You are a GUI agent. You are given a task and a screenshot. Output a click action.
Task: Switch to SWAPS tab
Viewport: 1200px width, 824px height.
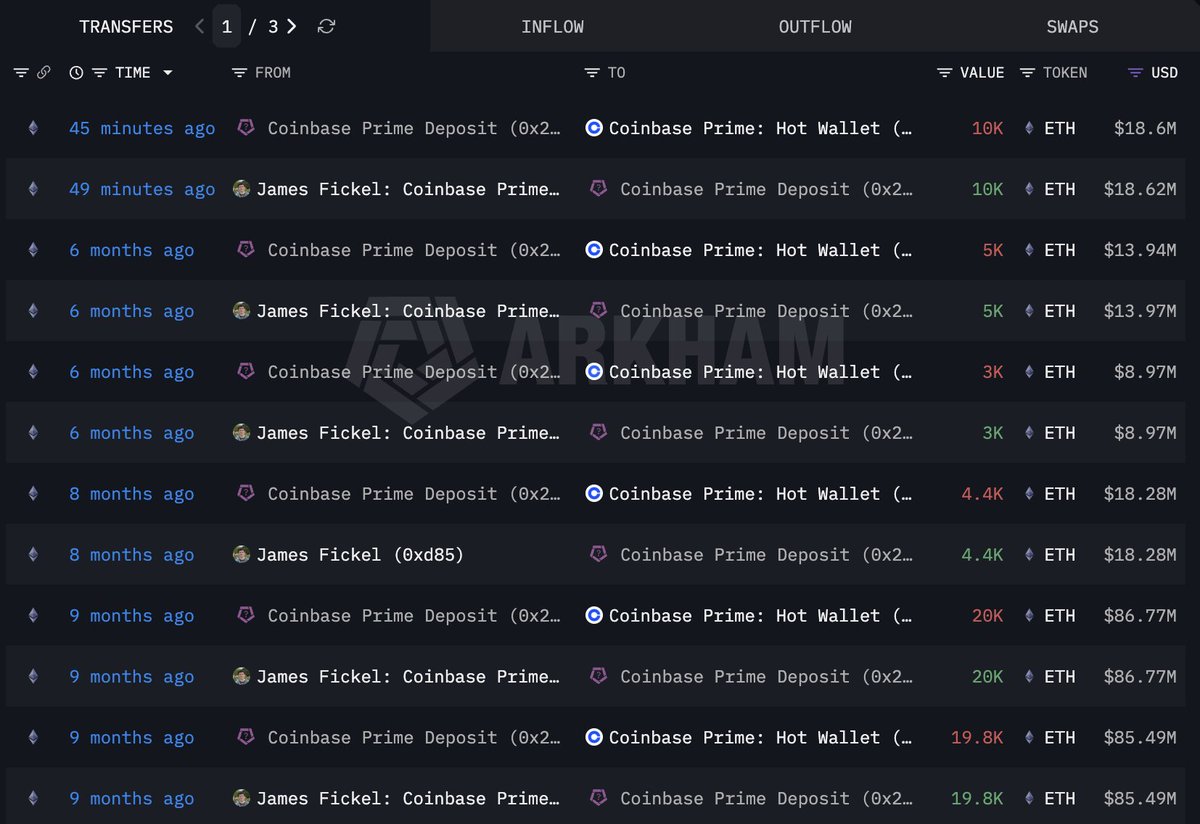click(x=1072, y=27)
